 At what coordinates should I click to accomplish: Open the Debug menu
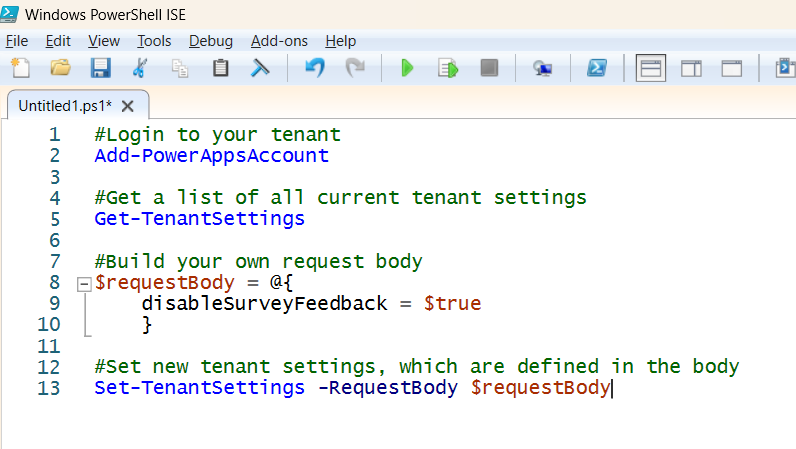211,41
